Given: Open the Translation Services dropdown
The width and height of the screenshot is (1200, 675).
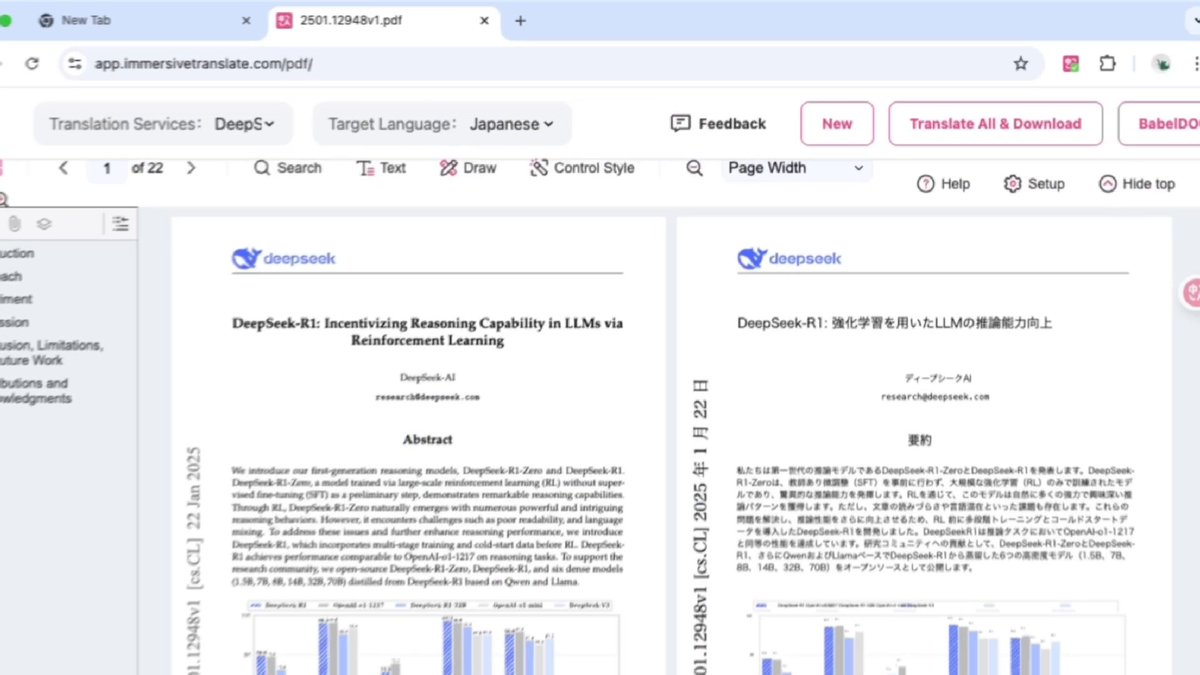Looking at the screenshot, I should (x=163, y=124).
